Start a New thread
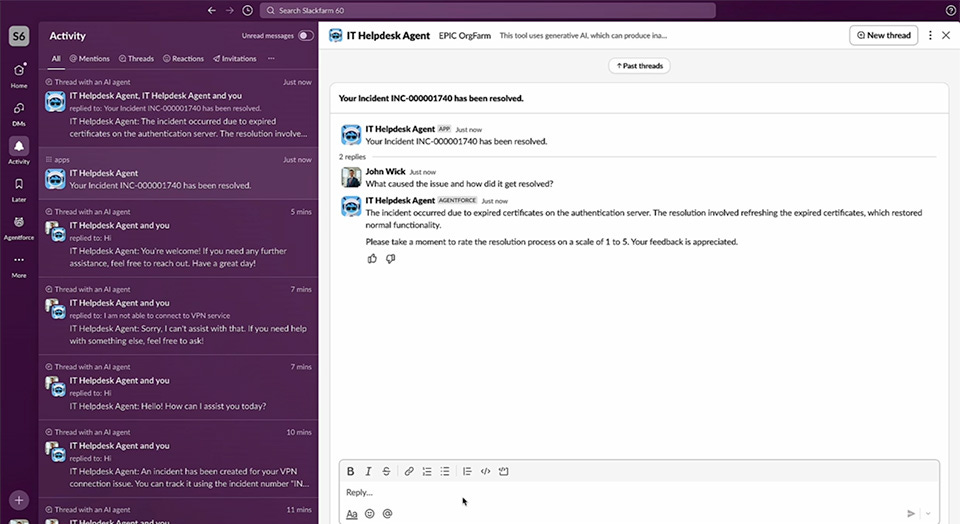 click(x=883, y=36)
